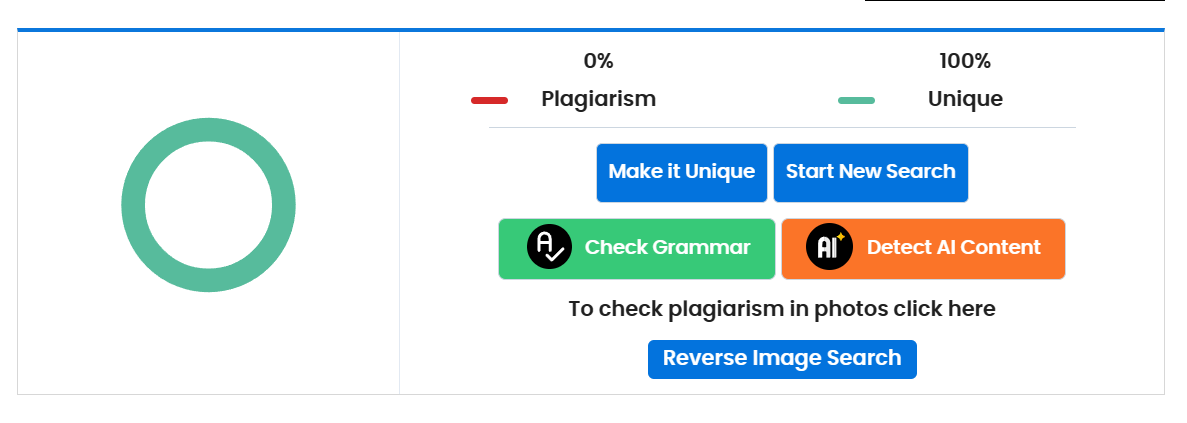Click the green Unique legend marker

[x=856, y=100]
